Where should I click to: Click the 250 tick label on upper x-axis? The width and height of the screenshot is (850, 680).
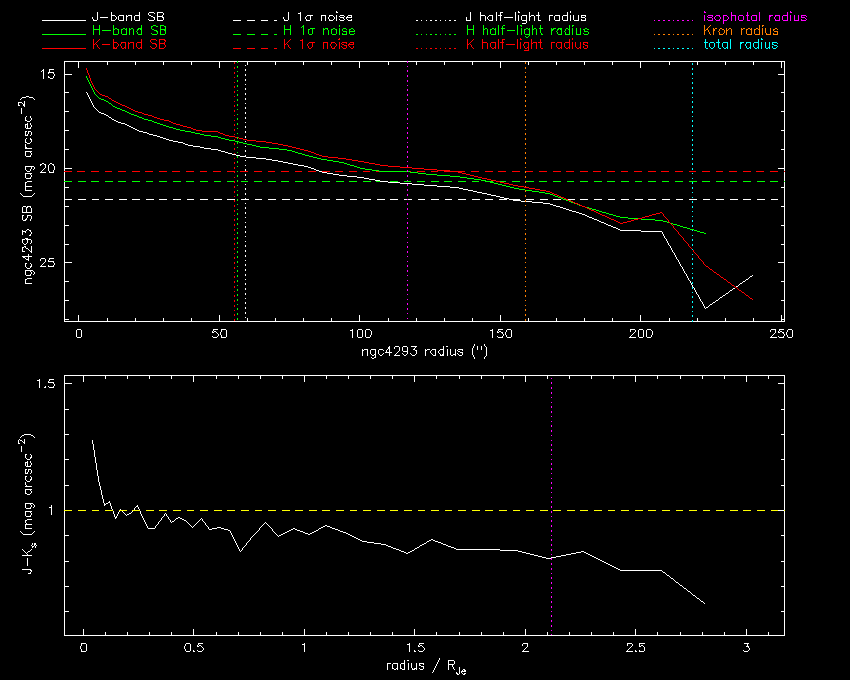pyautogui.click(x=782, y=333)
